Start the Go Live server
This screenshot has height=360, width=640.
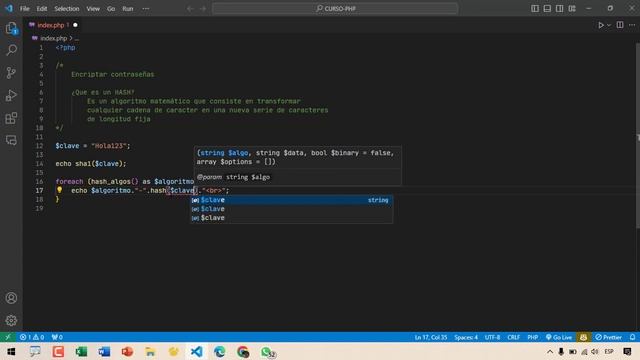click(559, 337)
